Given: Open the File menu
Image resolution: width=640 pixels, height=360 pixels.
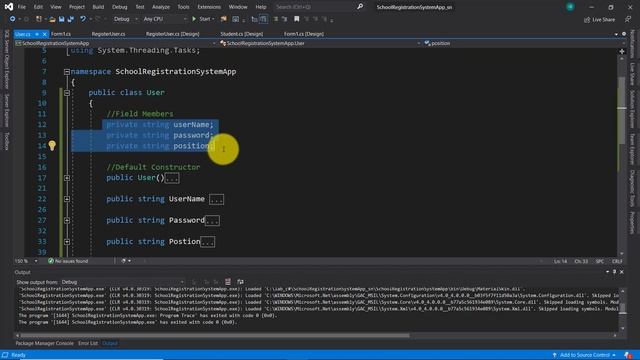Looking at the screenshot, I should (x=22, y=7).
